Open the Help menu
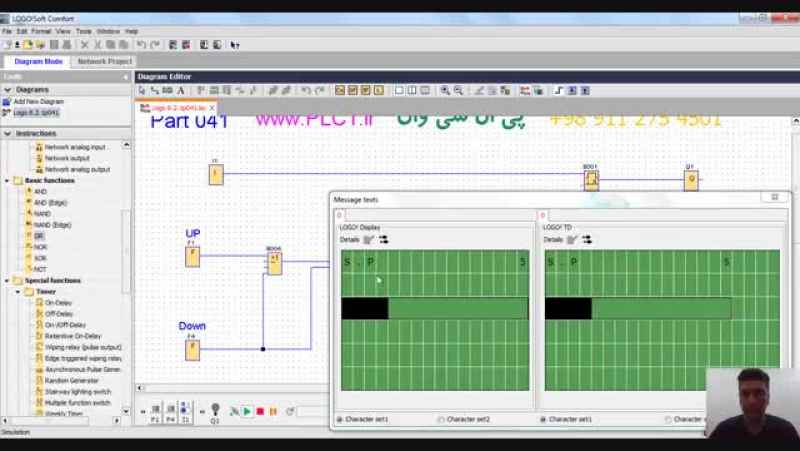The width and height of the screenshot is (800, 451). (132, 31)
